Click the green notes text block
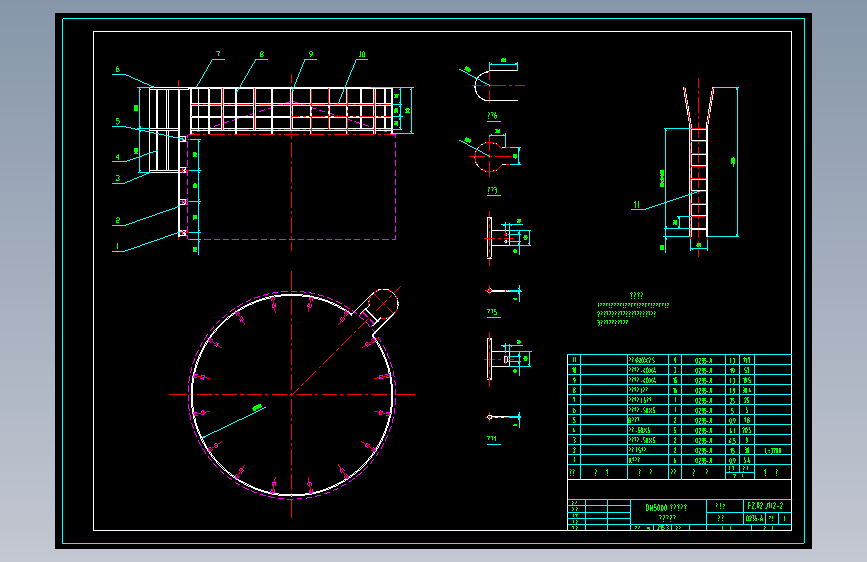 [x=633, y=309]
